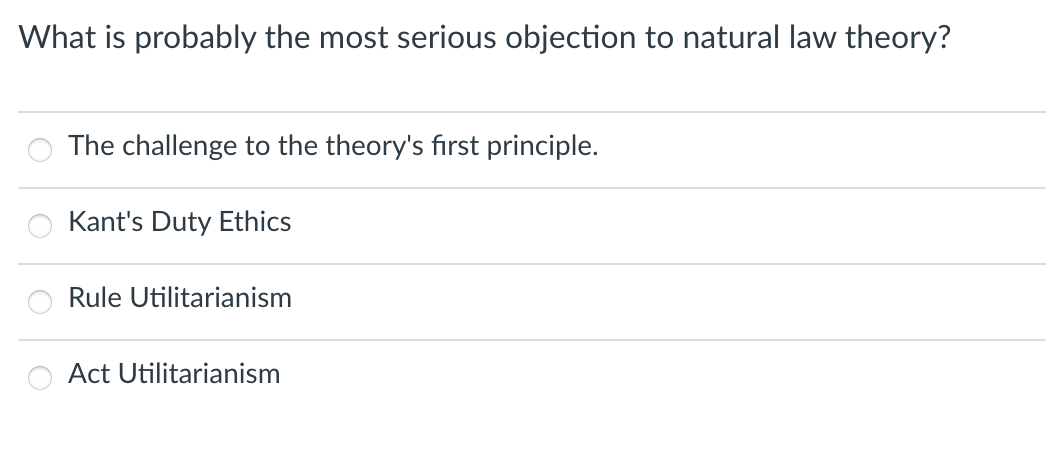The width and height of the screenshot is (1046, 452).
Task: Click the word 'Kant's' in the second answer
Action: point(105,222)
